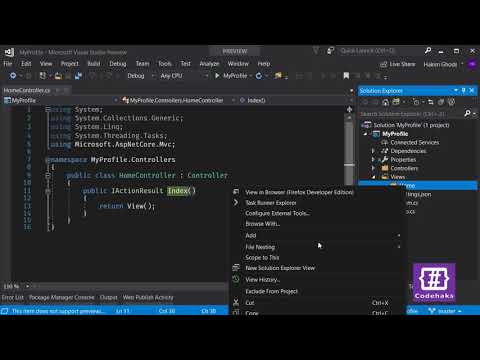Open Solution Explorer window options dropdown
480x360 pixels.
tap(456, 91)
